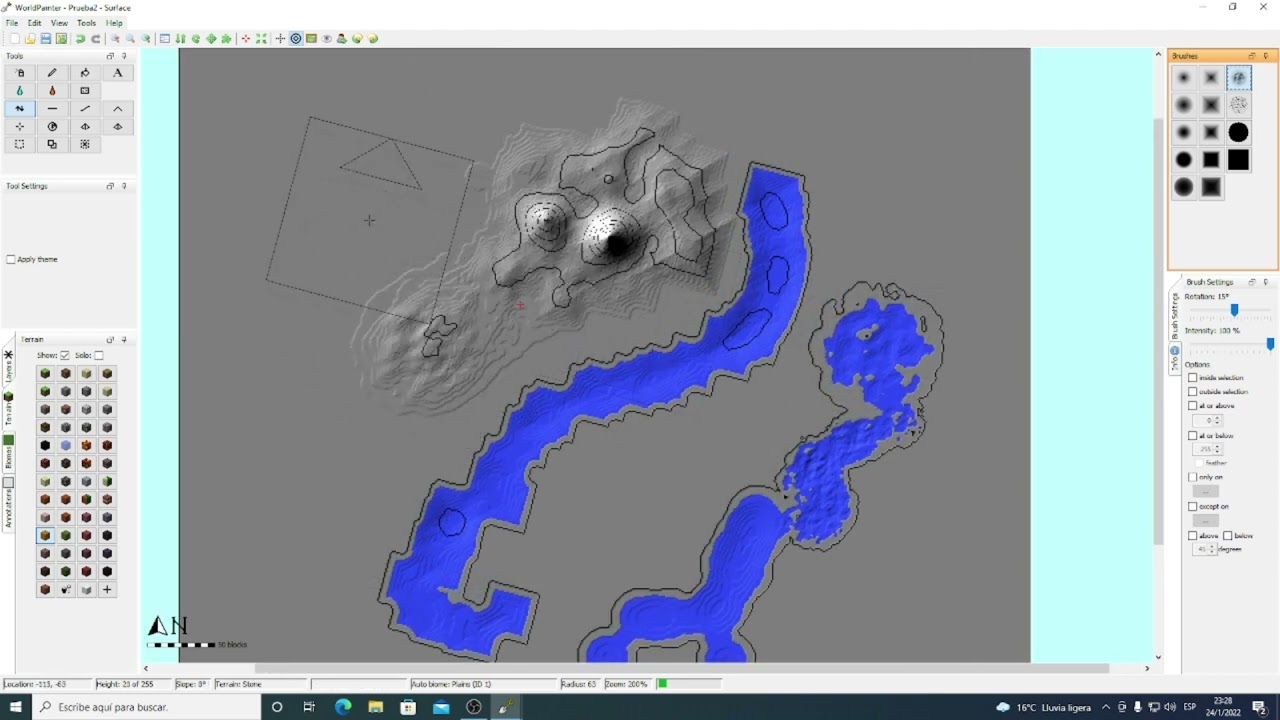Open the 'only on' terrain selector button
The width and height of the screenshot is (1280, 720).
pos(1206,491)
